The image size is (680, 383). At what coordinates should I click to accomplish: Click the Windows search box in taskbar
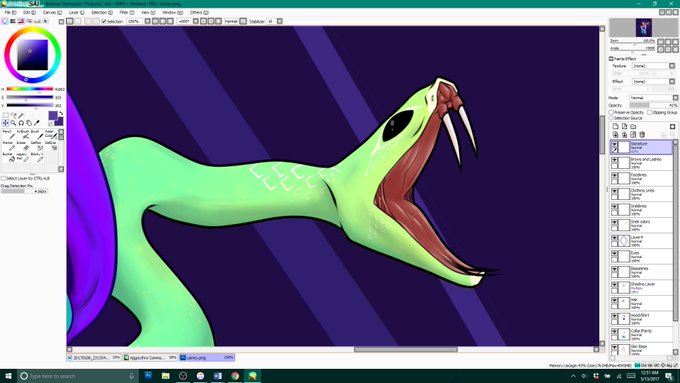(x=77, y=376)
